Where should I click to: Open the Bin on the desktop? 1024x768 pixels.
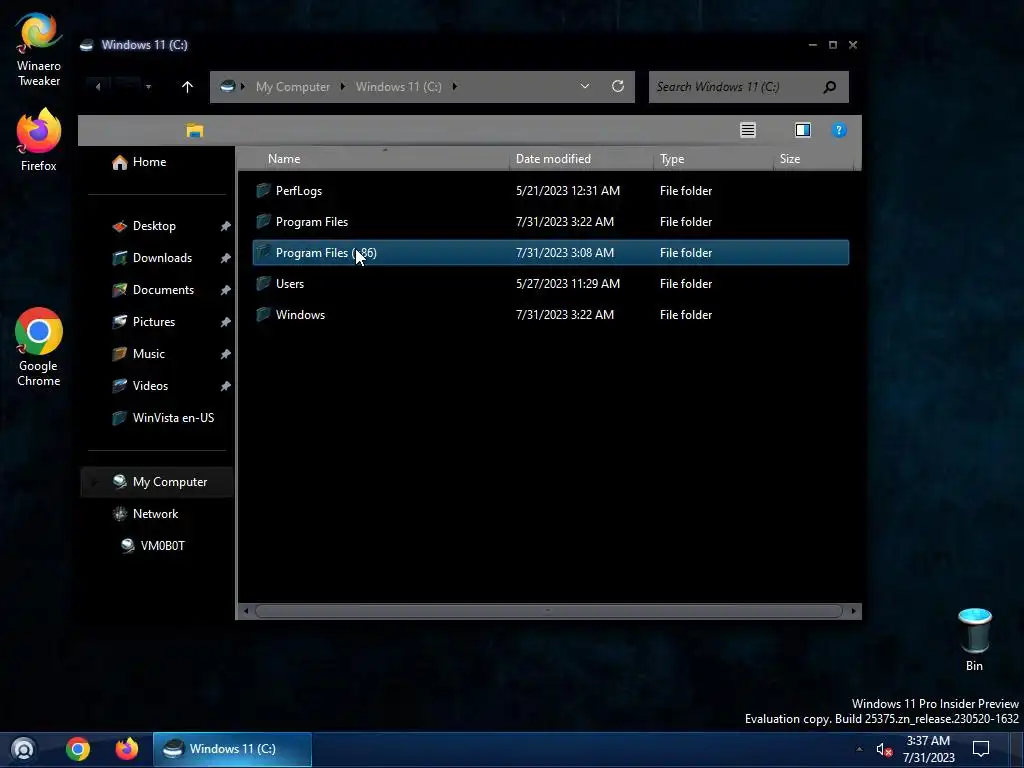click(x=974, y=639)
